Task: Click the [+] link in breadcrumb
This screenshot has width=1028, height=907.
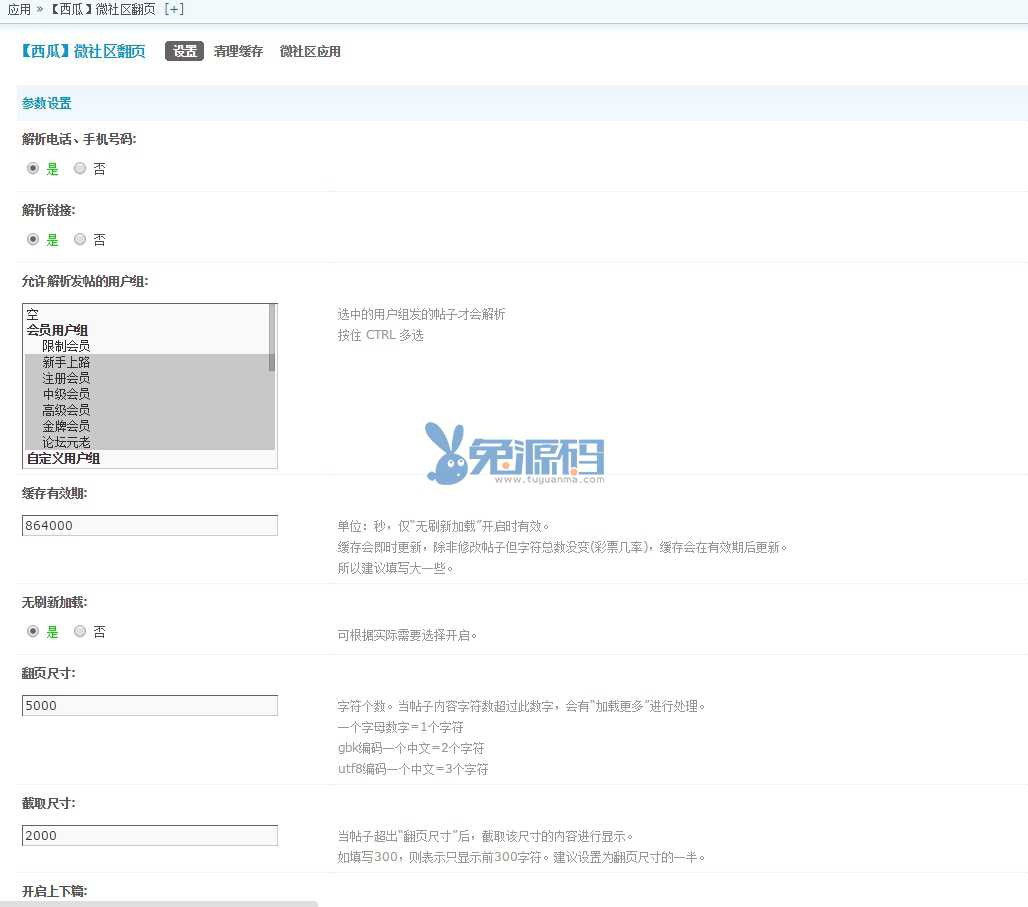Action: click(x=174, y=9)
